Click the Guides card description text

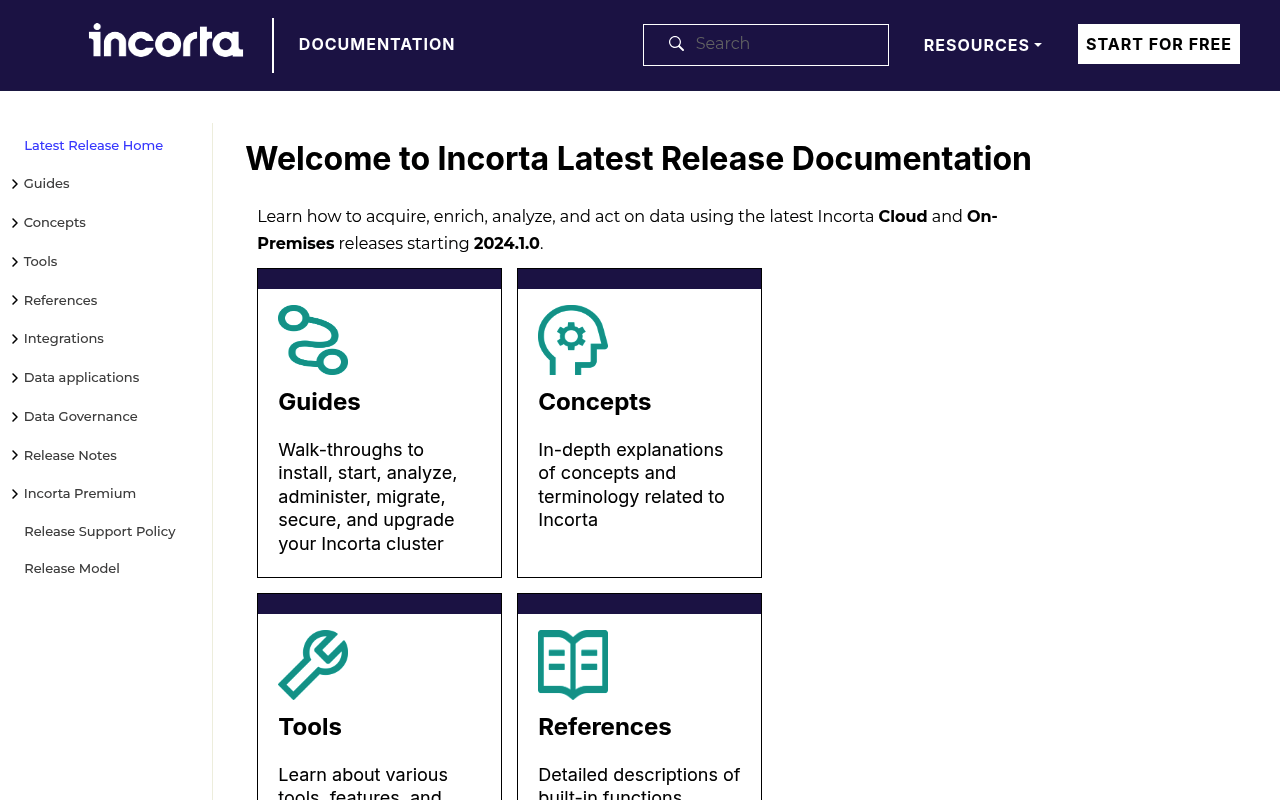click(x=368, y=497)
